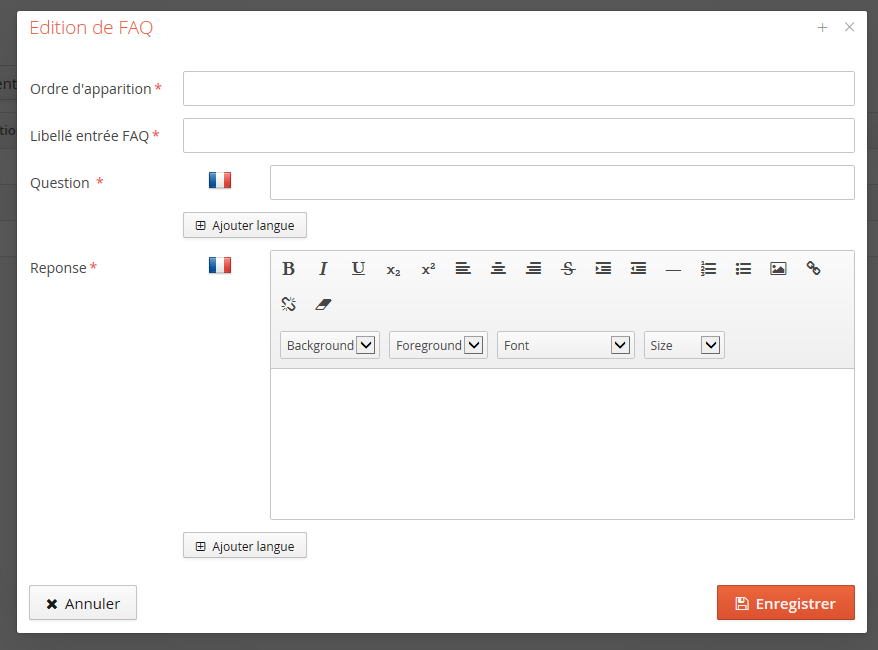Apply italic style in the editor toolbar
The image size is (878, 650).
pyautogui.click(x=323, y=269)
